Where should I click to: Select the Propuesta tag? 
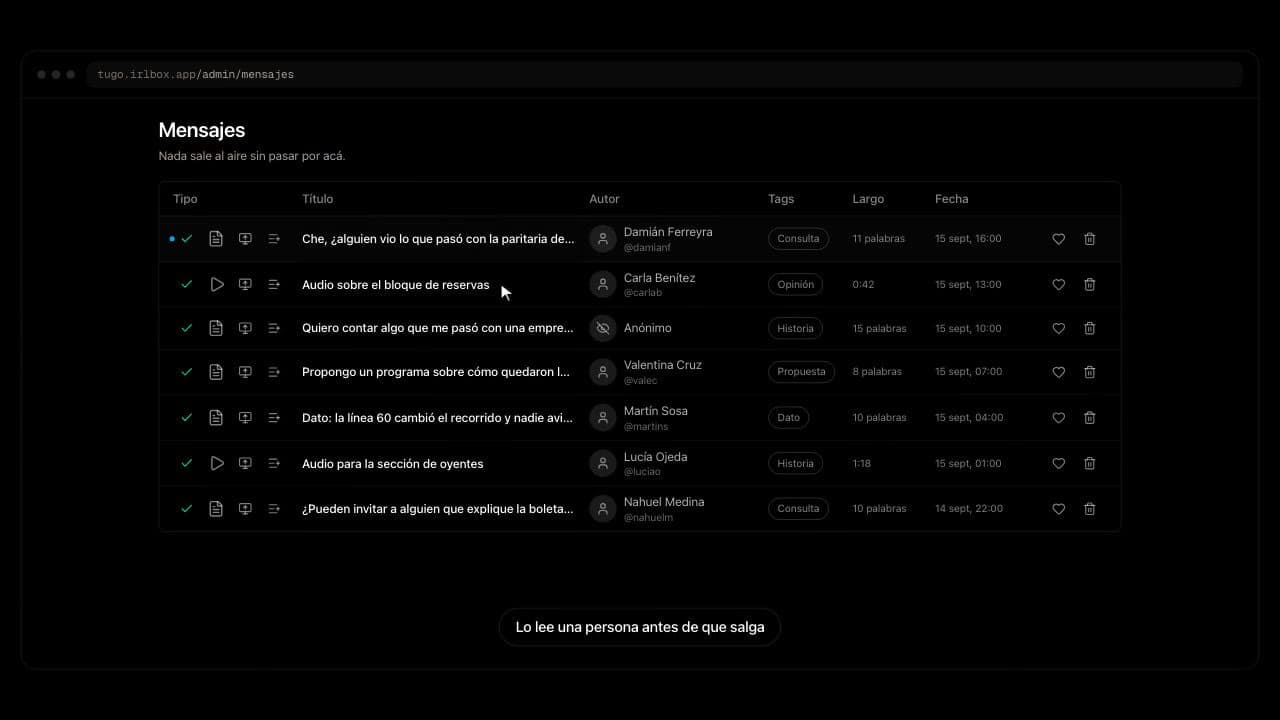[x=802, y=372]
